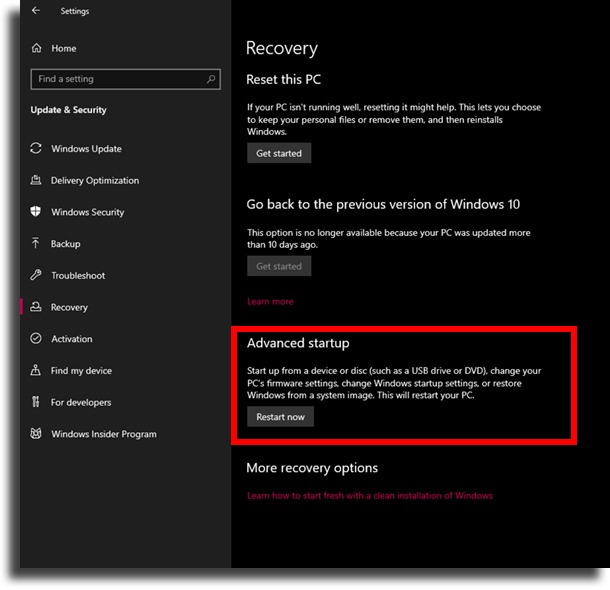The height and width of the screenshot is (590, 610).
Task: Open the Backup page
Action: pos(66,244)
